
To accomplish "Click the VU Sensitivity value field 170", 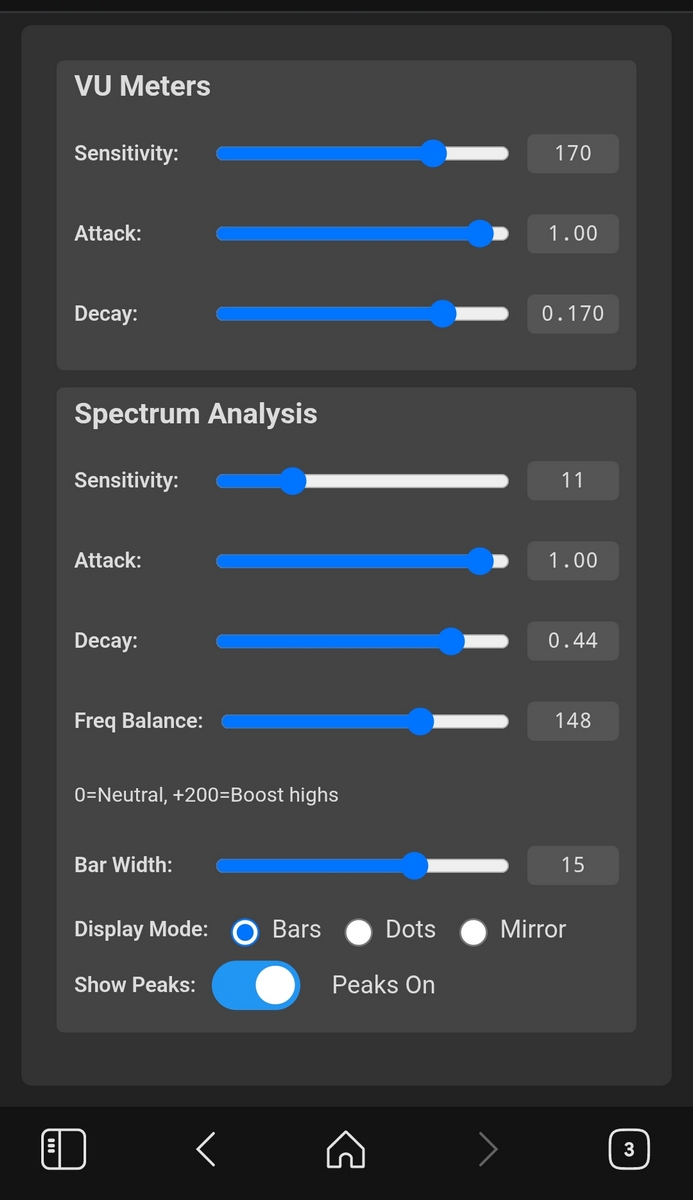I will (x=573, y=153).
